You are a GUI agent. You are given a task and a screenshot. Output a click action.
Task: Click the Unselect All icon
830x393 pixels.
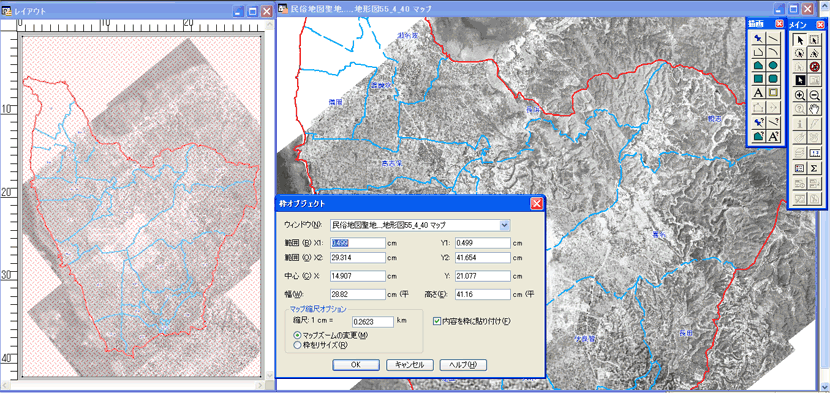(x=815, y=66)
